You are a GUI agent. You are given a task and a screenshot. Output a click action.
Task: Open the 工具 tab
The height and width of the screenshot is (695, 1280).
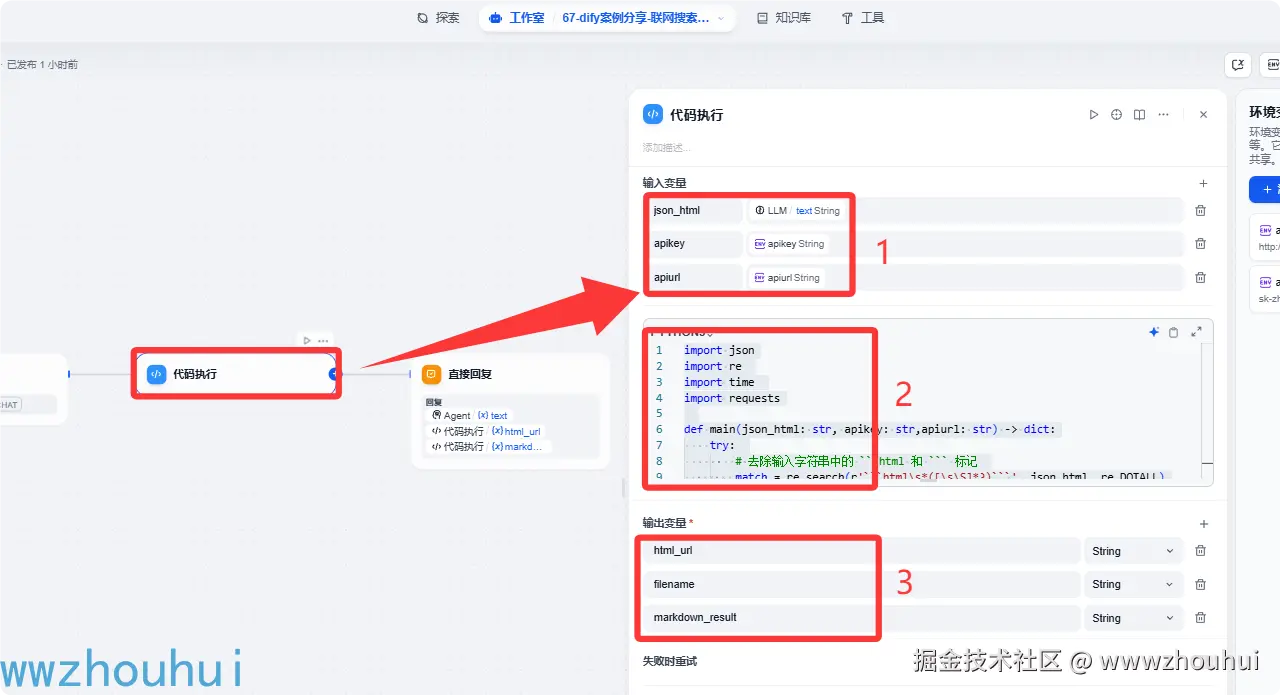click(x=863, y=18)
